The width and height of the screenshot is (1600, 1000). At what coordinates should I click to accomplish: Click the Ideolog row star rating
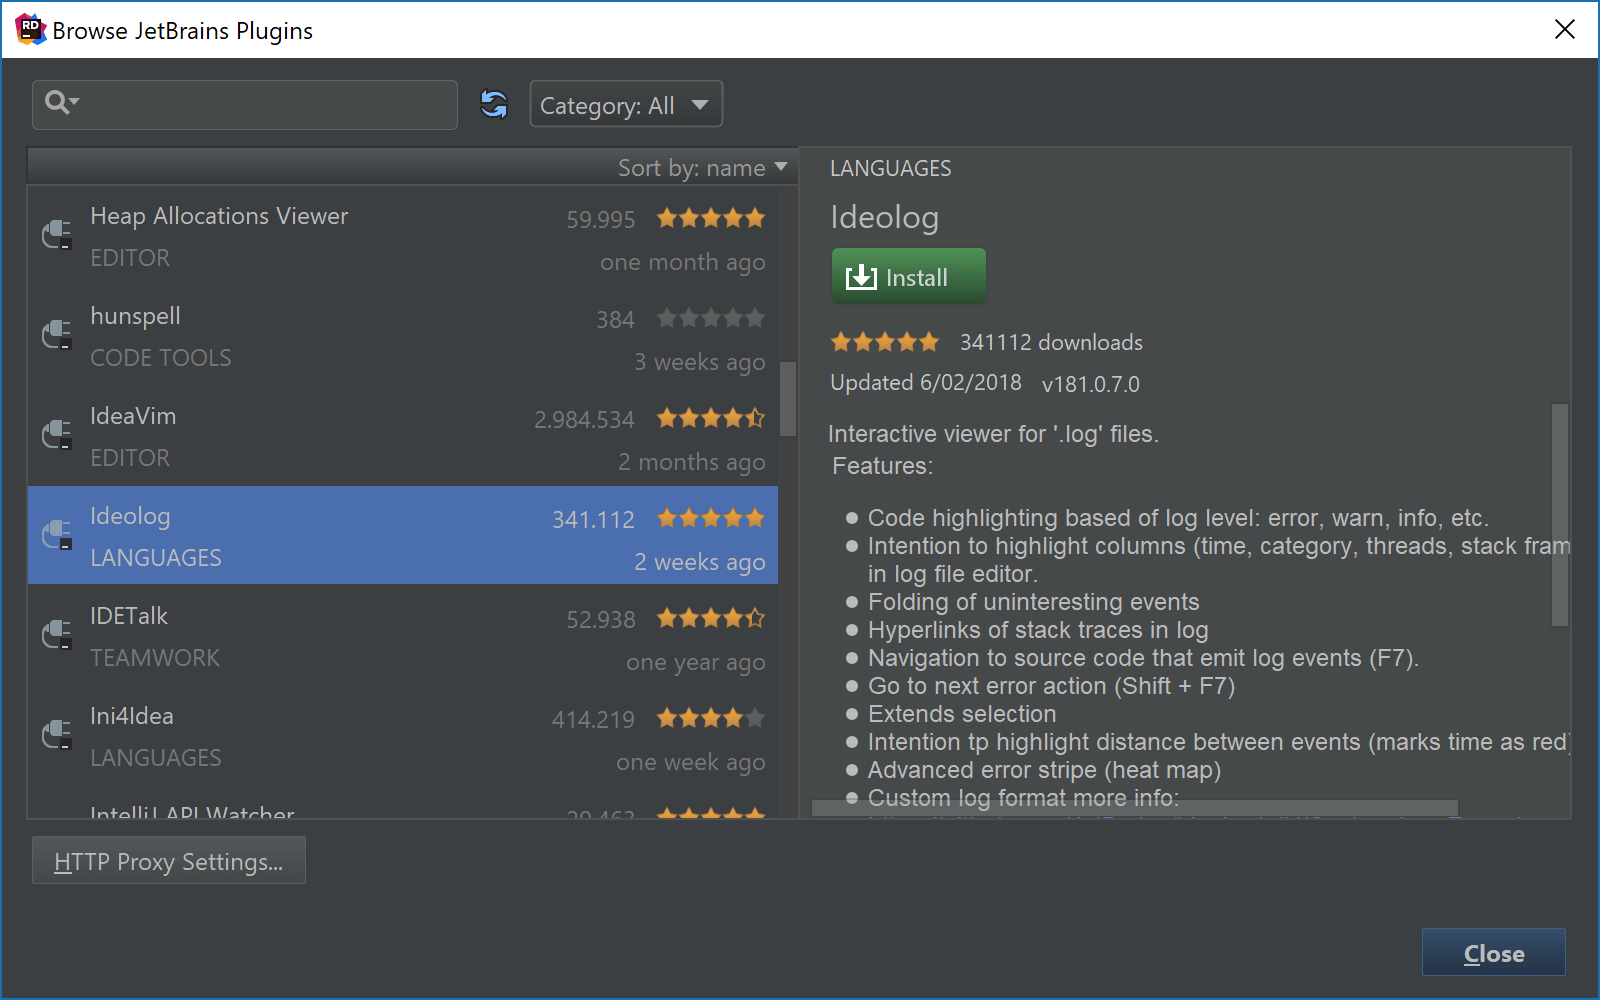711,518
